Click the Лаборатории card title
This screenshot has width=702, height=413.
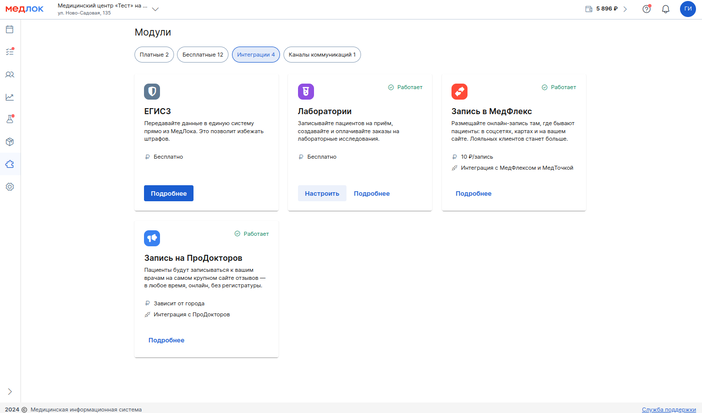click(x=325, y=111)
